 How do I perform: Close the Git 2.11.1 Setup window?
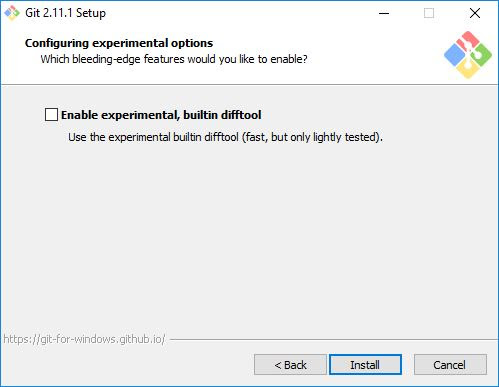475,13
